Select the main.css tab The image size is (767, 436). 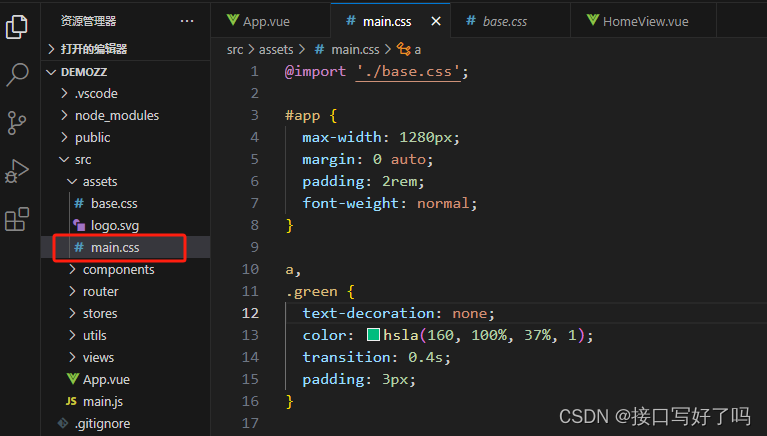tap(390, 21)
